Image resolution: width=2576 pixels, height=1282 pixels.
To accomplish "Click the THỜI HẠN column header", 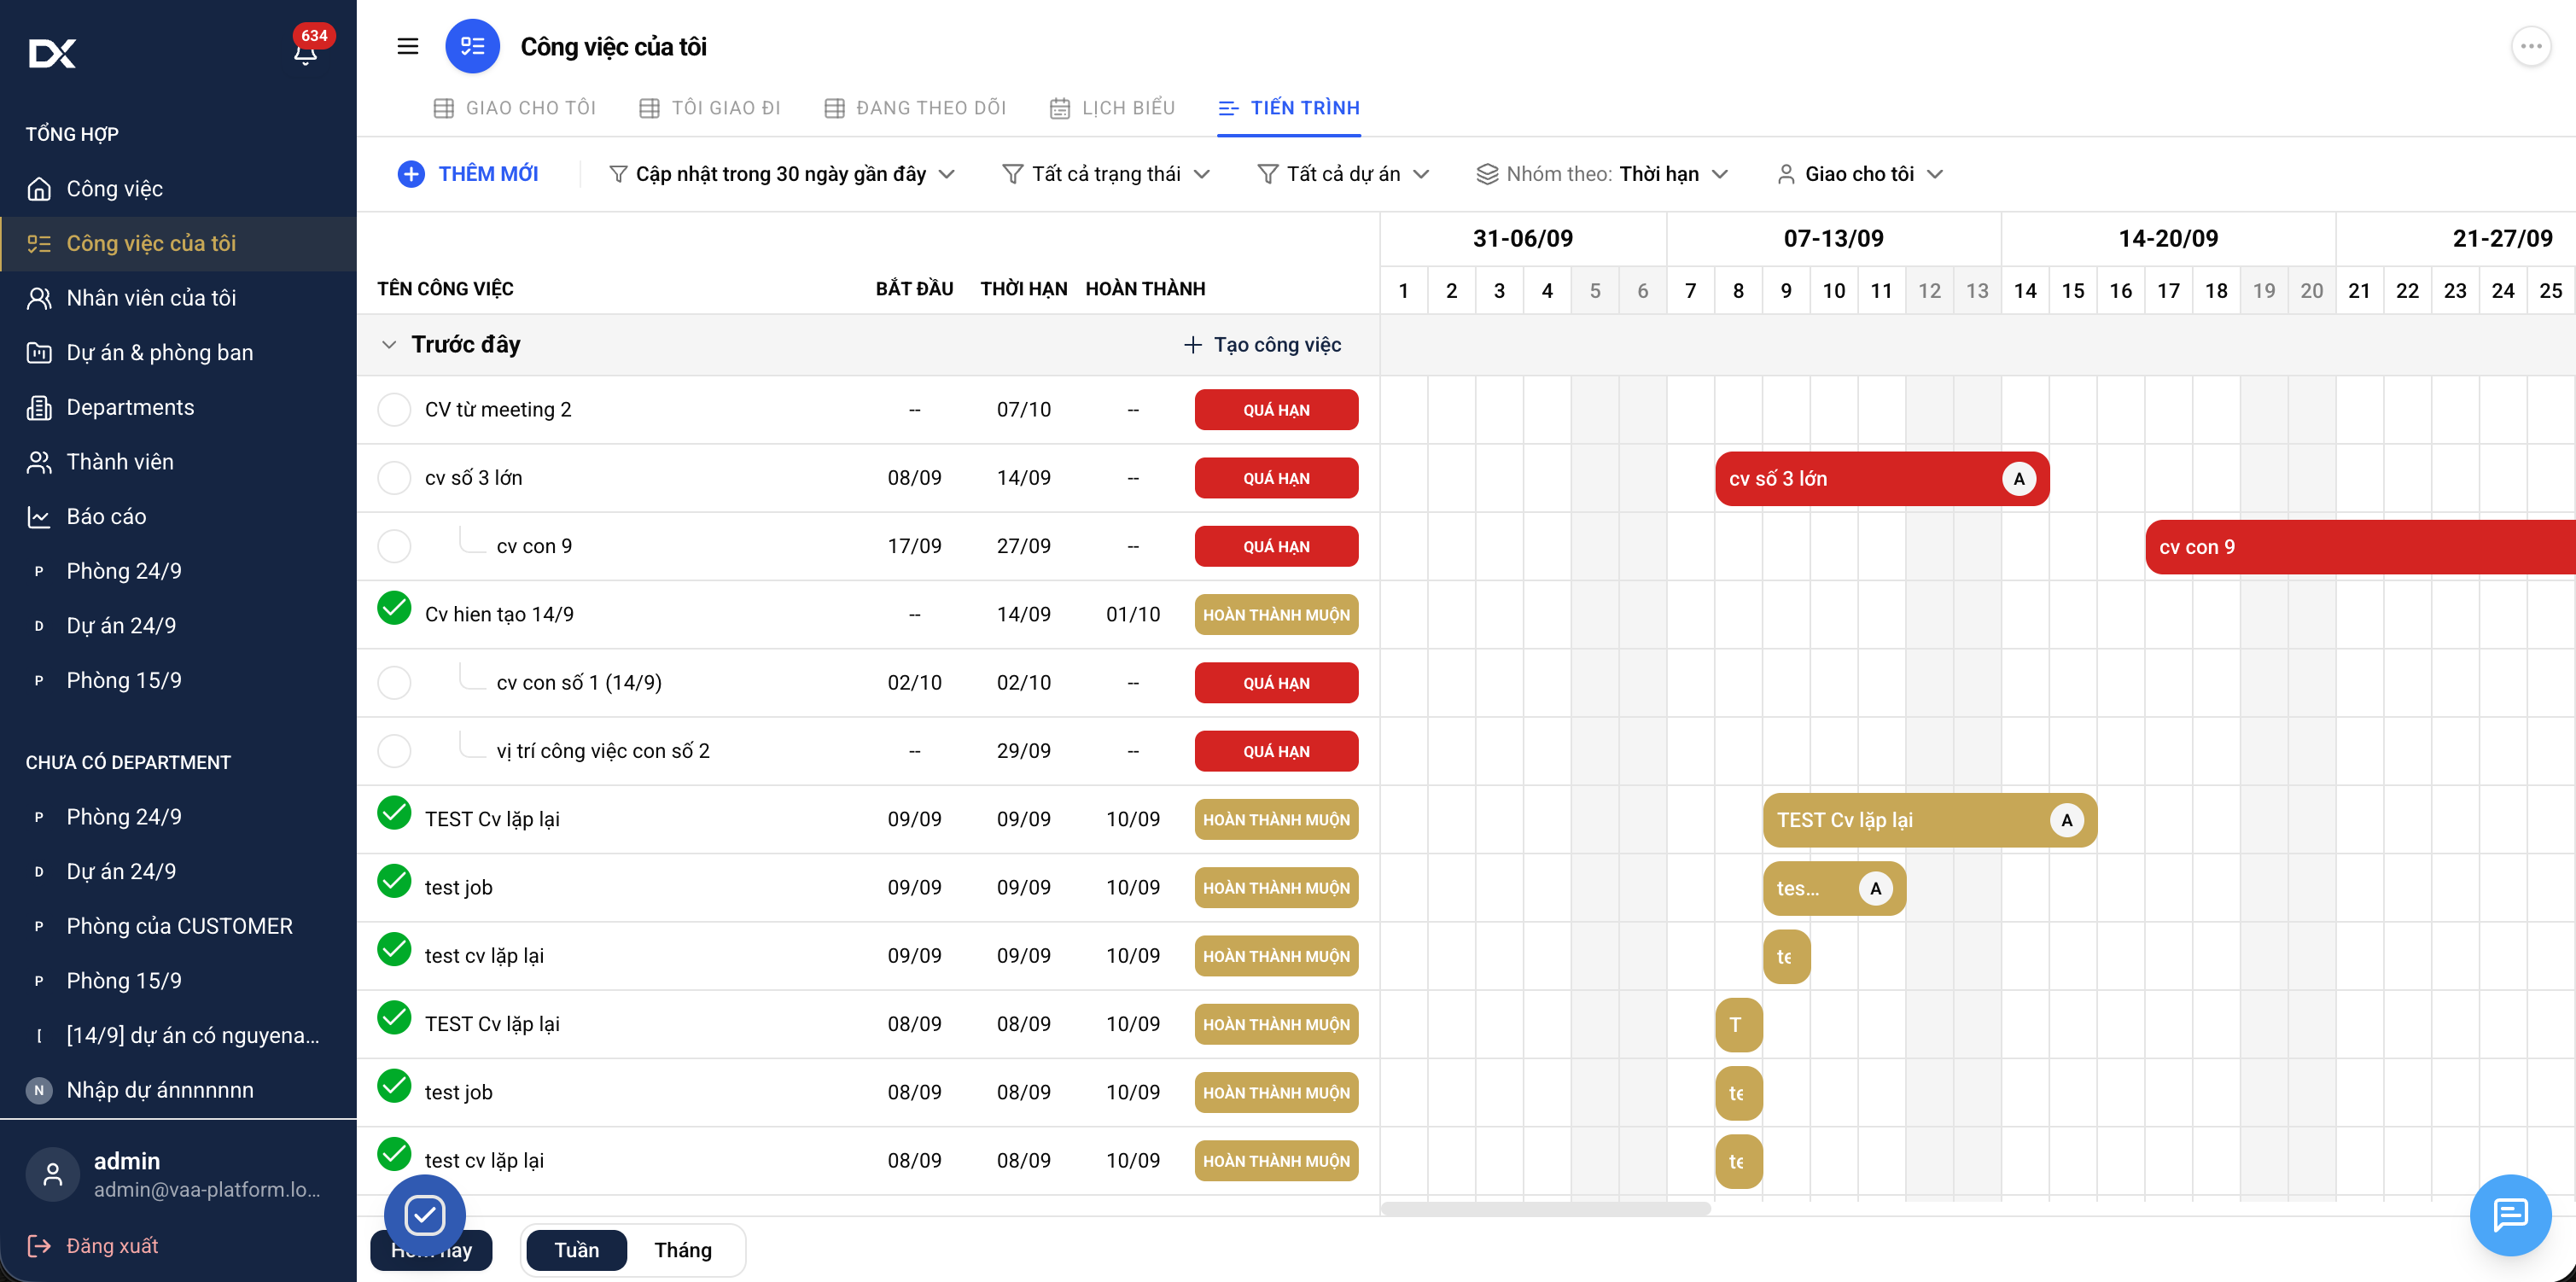I will tap(1024, 289).
